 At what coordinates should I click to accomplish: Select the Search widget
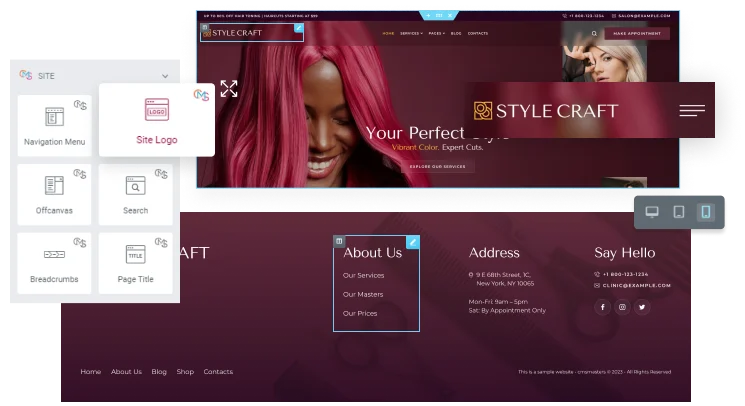point(135,194)
